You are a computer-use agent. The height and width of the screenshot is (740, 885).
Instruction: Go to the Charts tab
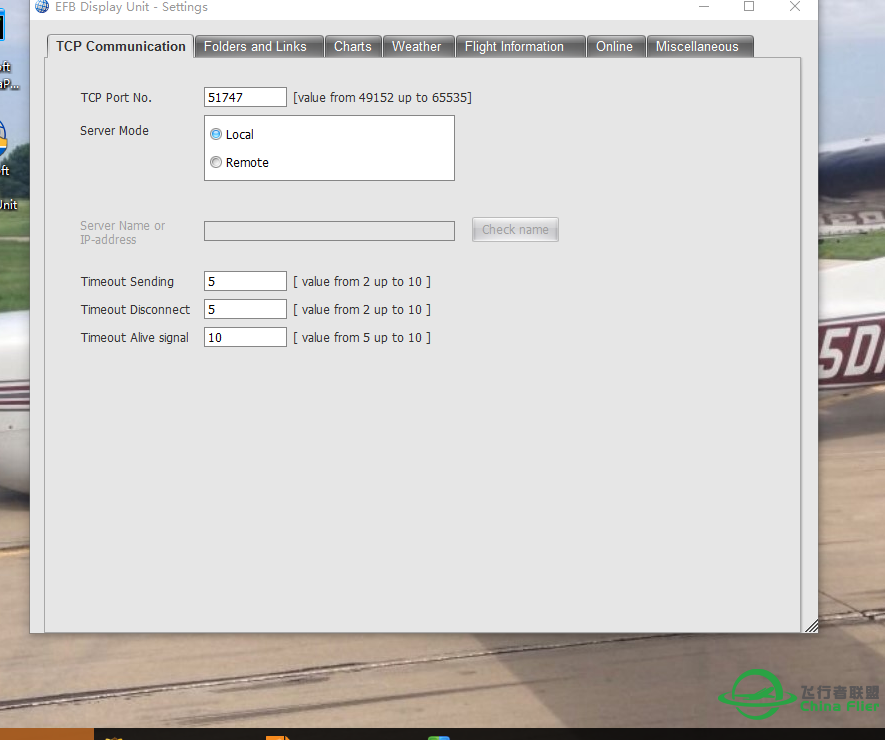(x=352, y=46)
